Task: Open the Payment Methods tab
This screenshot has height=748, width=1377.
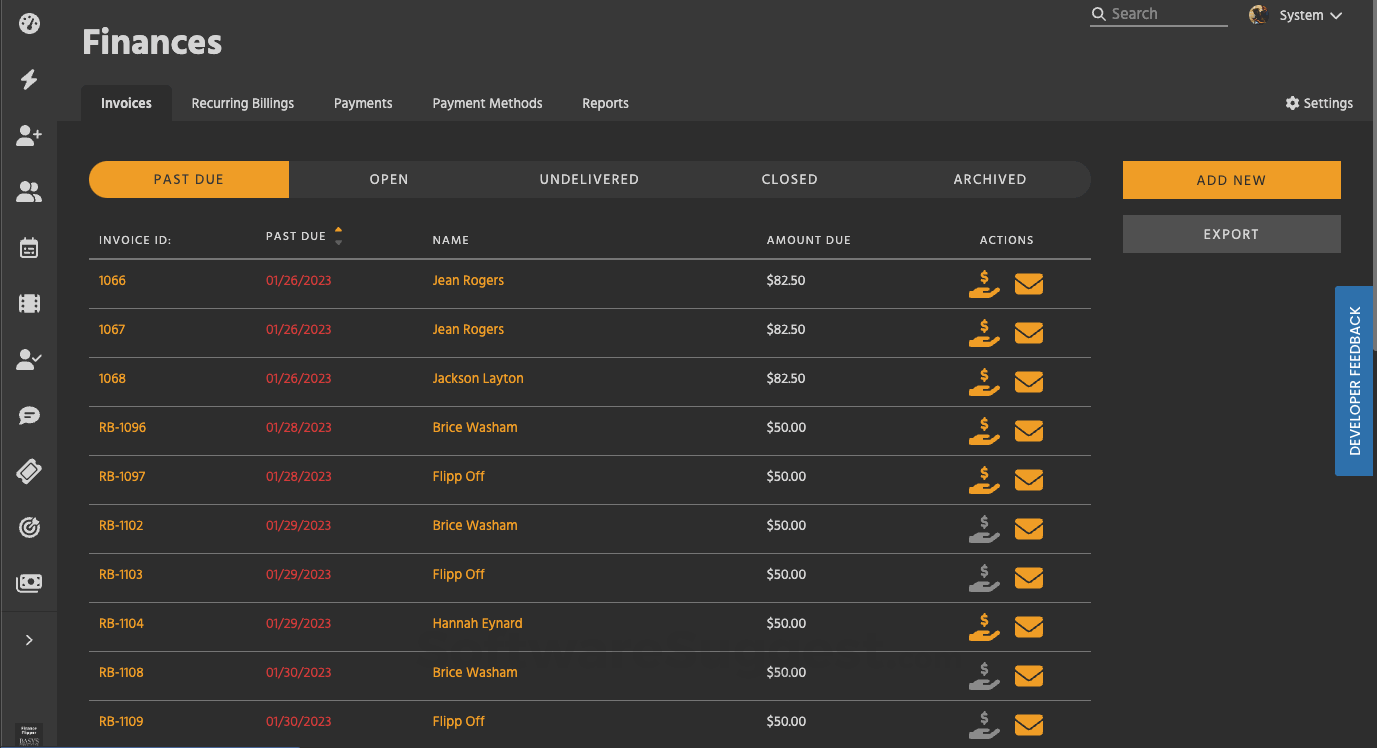Action: coord(487,103)
